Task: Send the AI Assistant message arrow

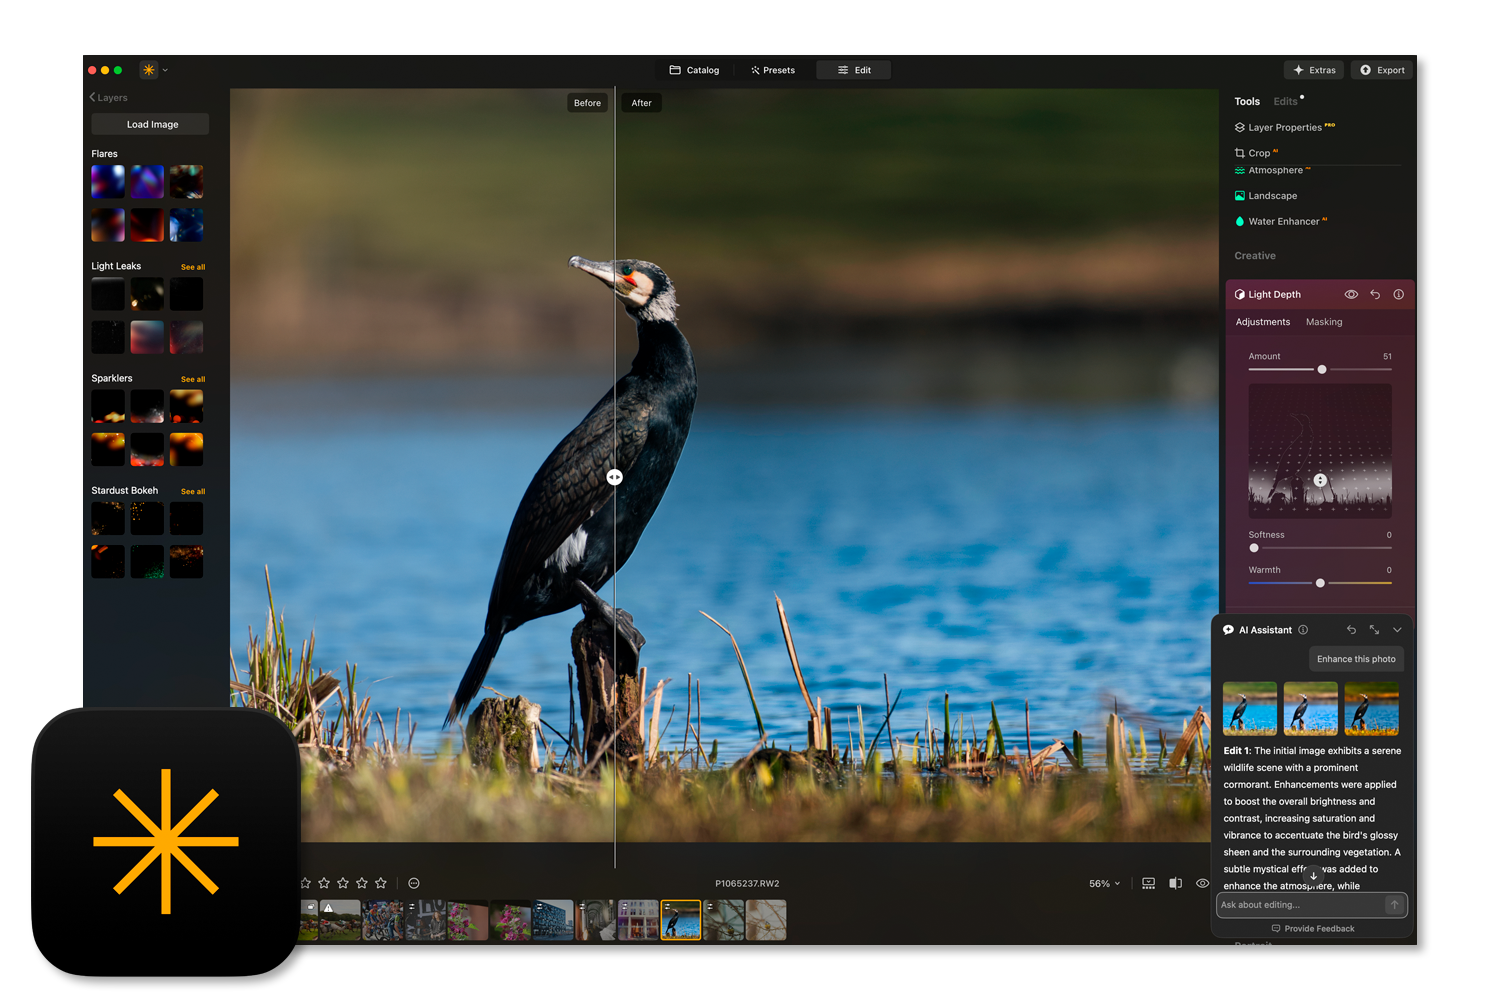Action: point(1394,905)
